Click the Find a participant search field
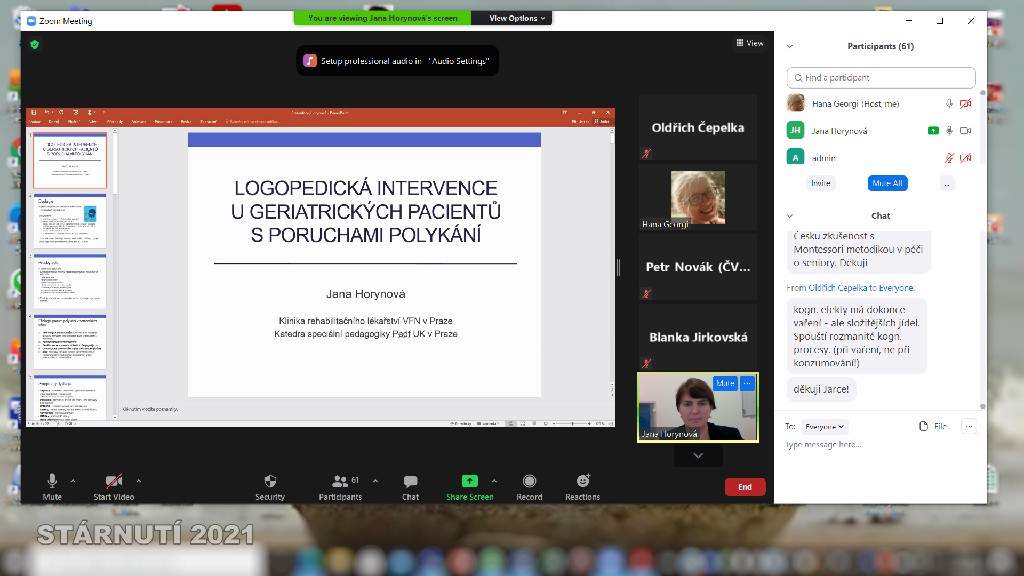1024x576 pixels. pyautogui.click(x=880, y=78)
